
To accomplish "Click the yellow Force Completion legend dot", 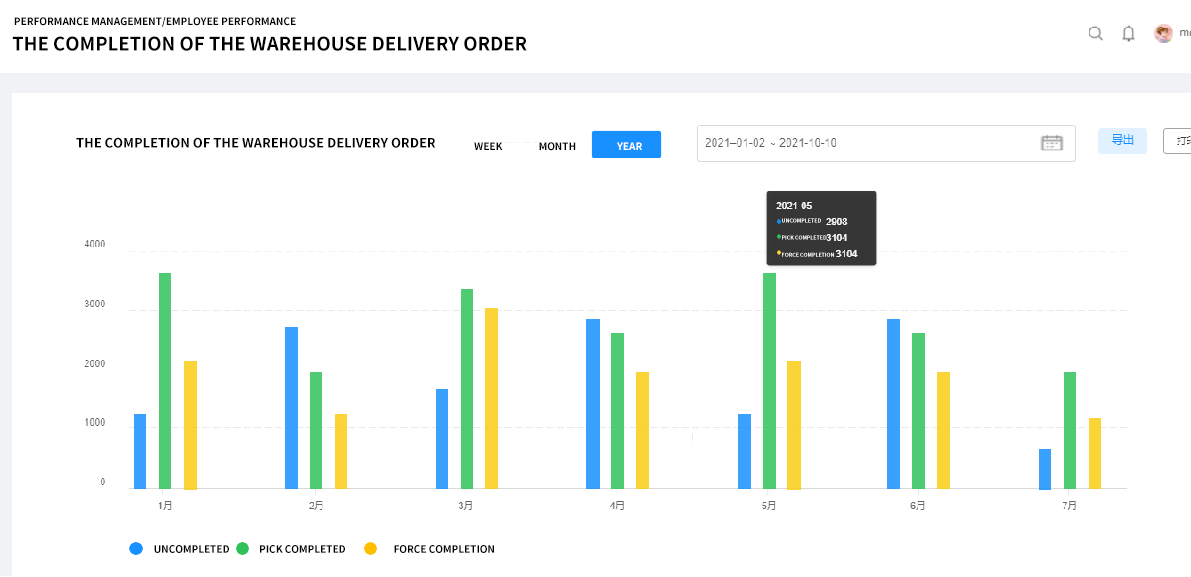I will [x=371, y=549].
